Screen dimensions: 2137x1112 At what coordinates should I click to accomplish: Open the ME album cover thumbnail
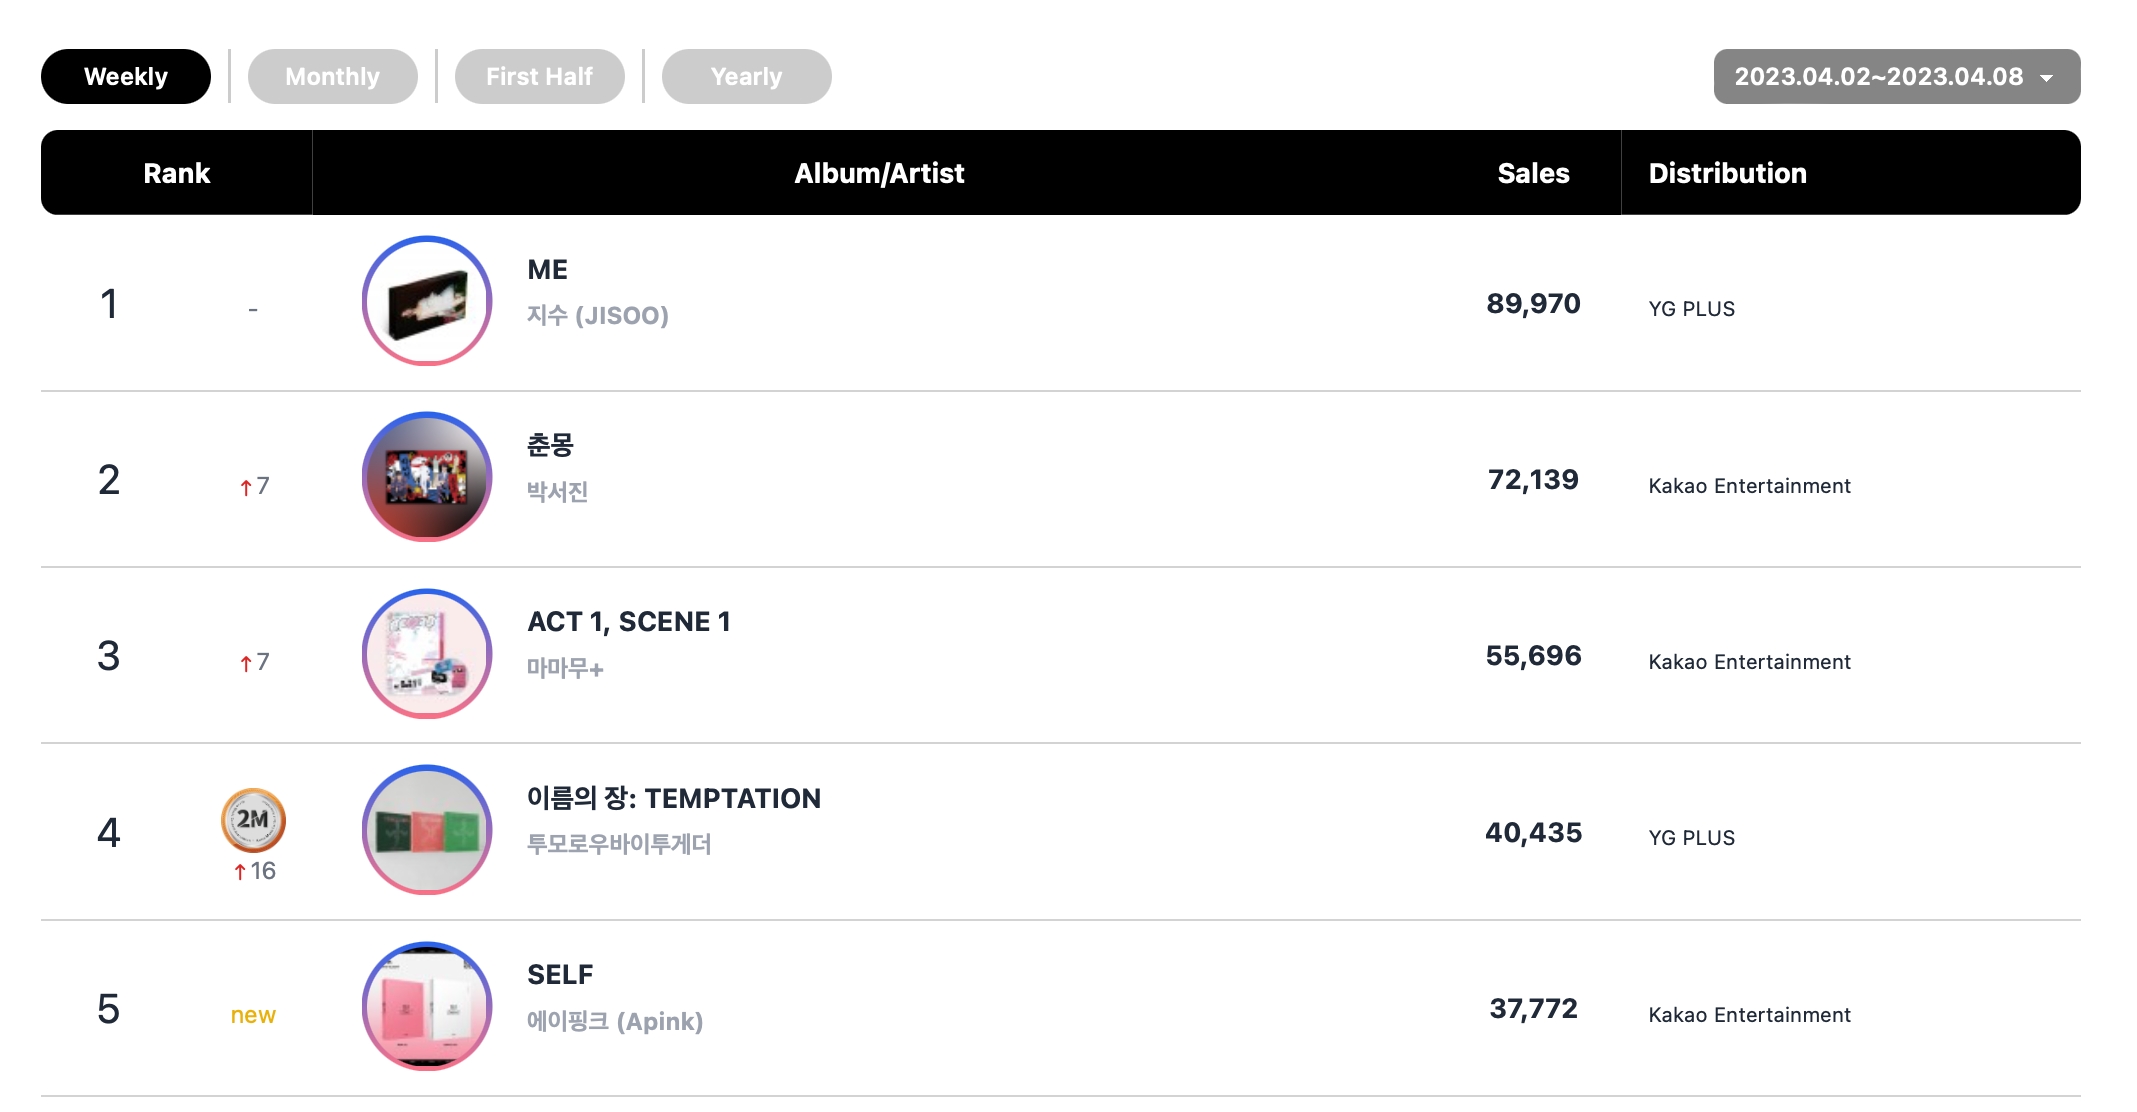(x=427, y=301)
